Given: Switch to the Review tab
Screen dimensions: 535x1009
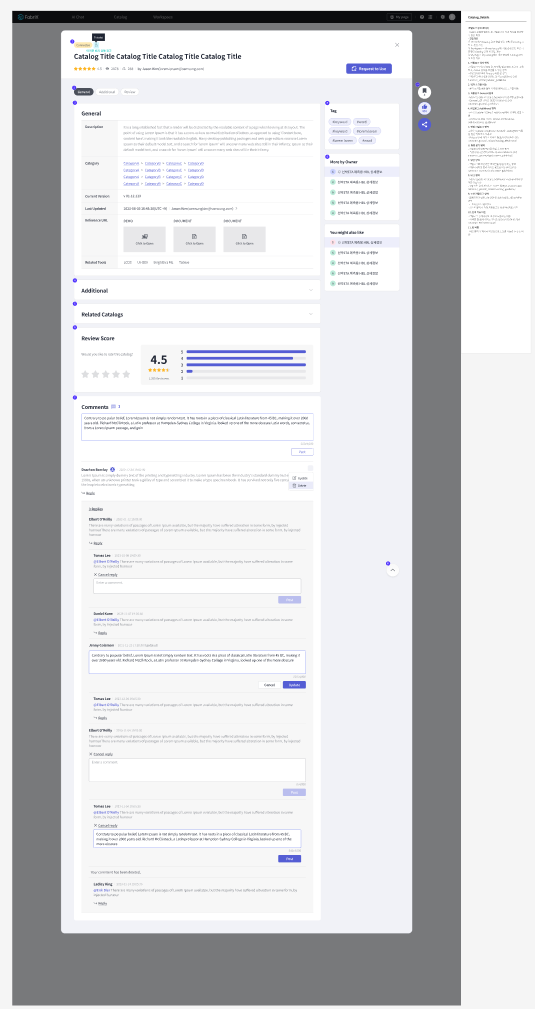Looking at the screenshot, I should pos(129,92).
